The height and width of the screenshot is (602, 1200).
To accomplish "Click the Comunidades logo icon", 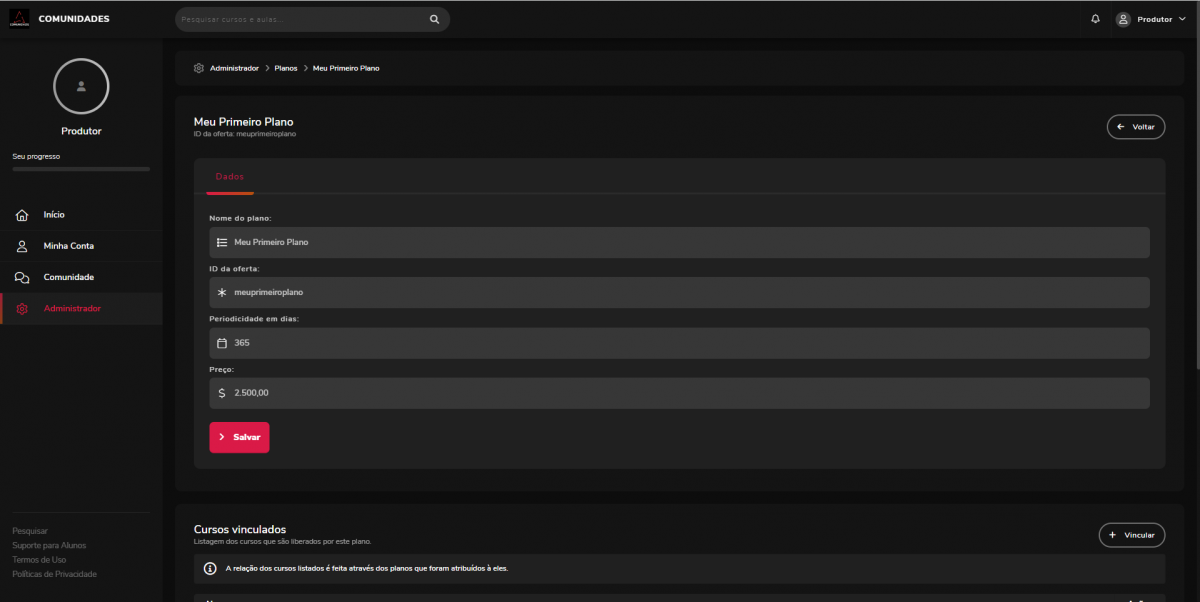I will [x=19, y=19].
